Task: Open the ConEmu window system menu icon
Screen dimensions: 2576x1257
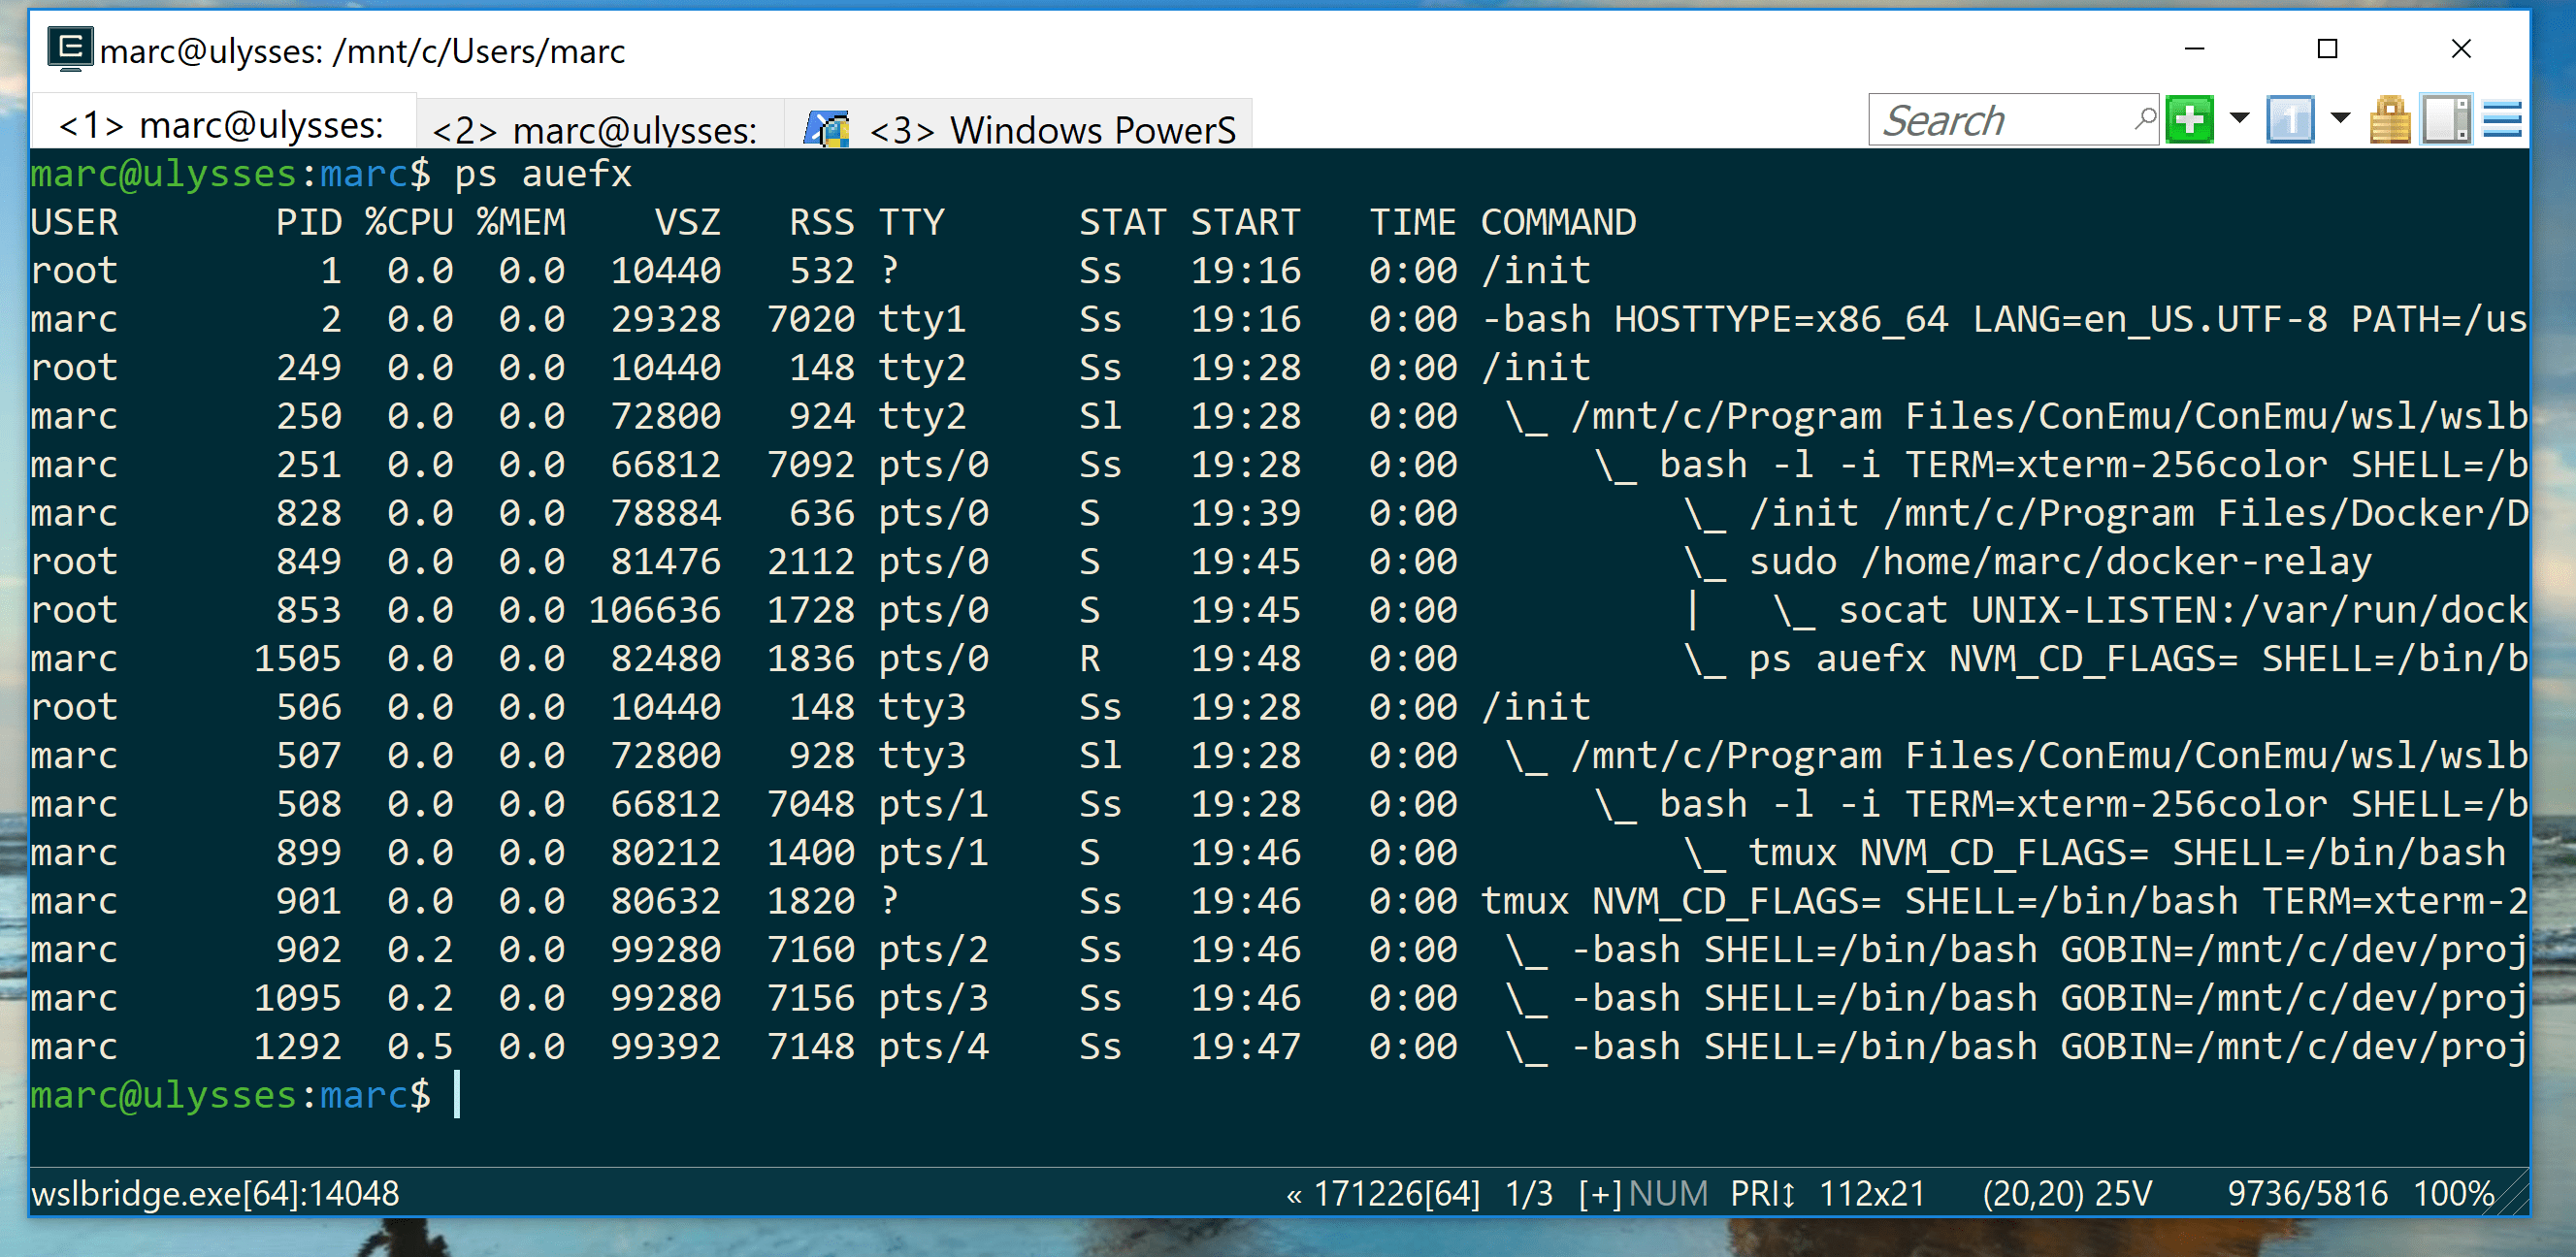Action: coord(70,48)
